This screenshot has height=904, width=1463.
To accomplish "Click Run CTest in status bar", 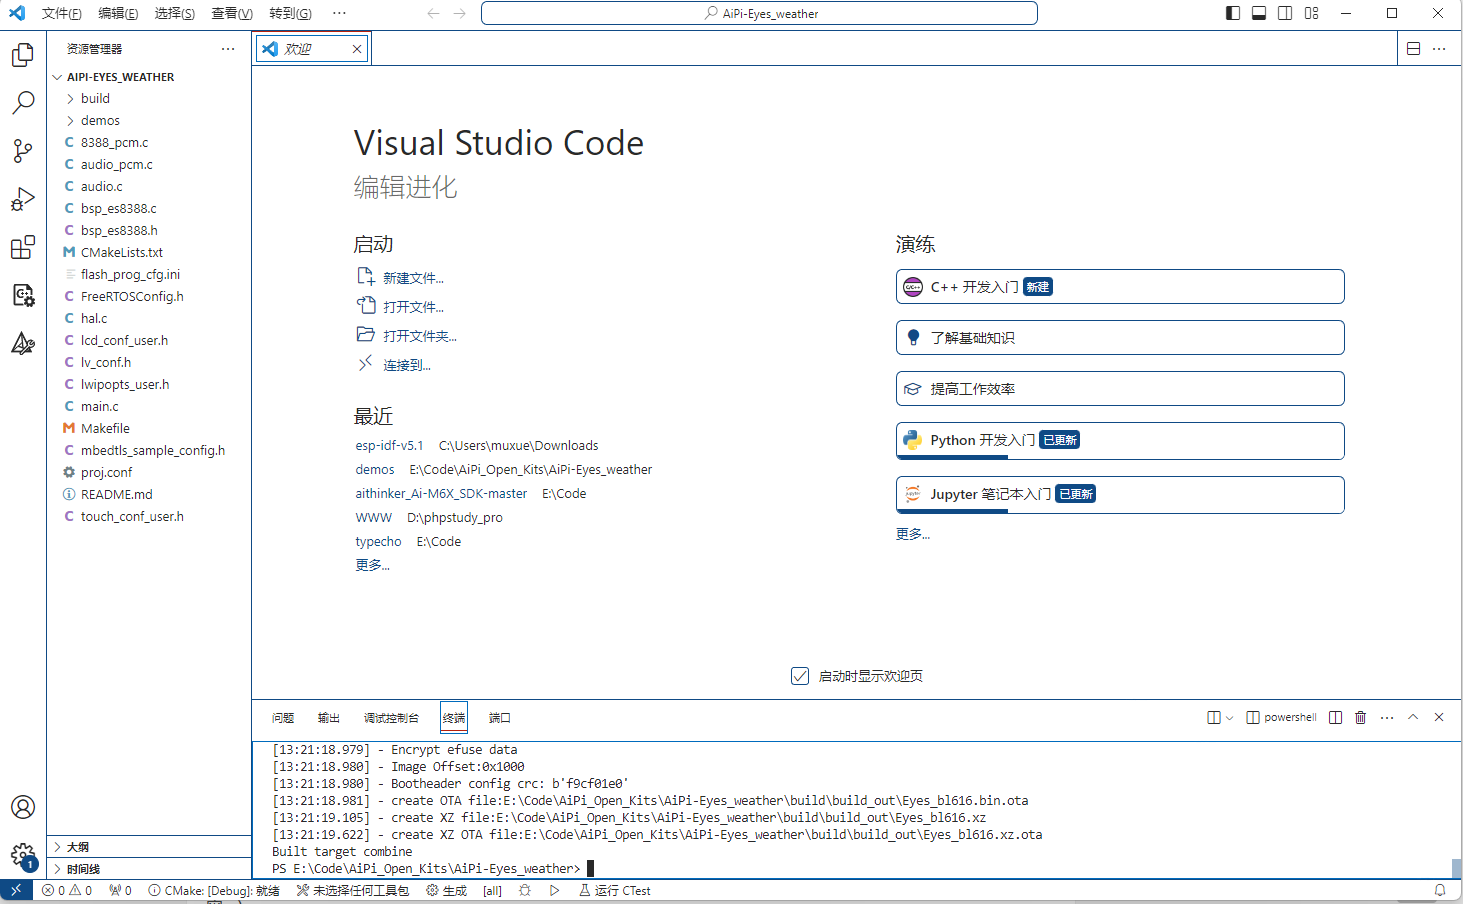I will click(x=614, y=890).
